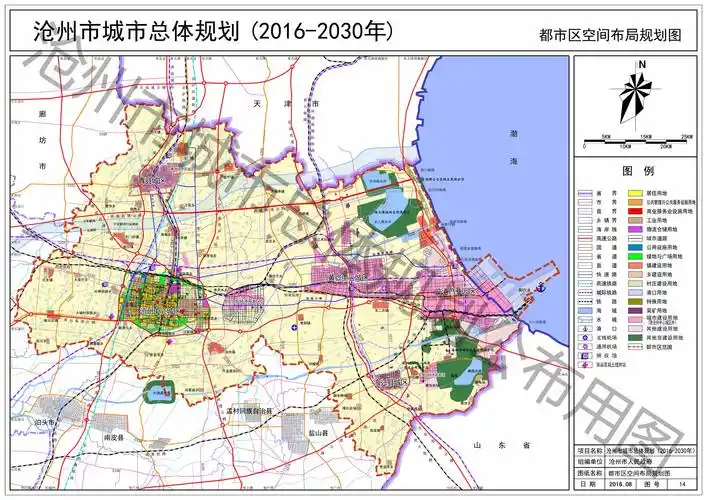Click the sheet number 14 cell
This screenshot has height=500, width=707.
(x=682, y=484)
